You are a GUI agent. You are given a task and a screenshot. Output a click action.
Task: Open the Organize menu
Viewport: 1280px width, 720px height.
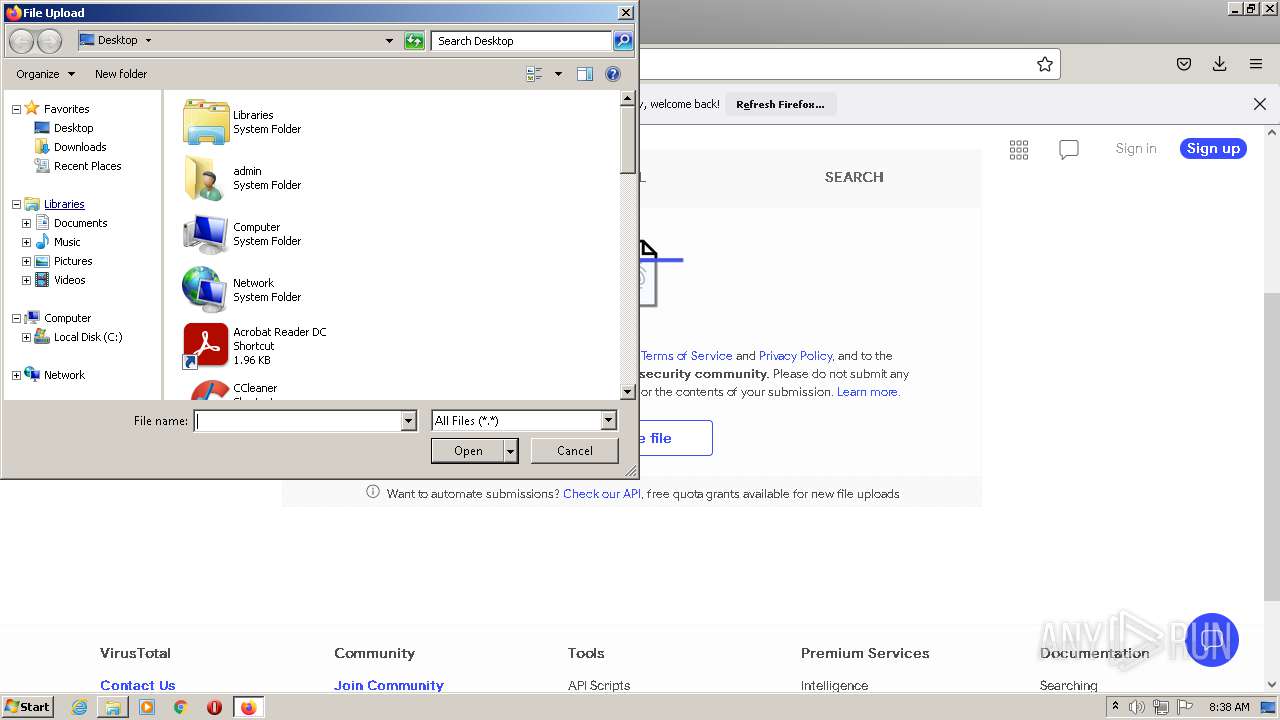pyautogui.click(x=45, y=74)
